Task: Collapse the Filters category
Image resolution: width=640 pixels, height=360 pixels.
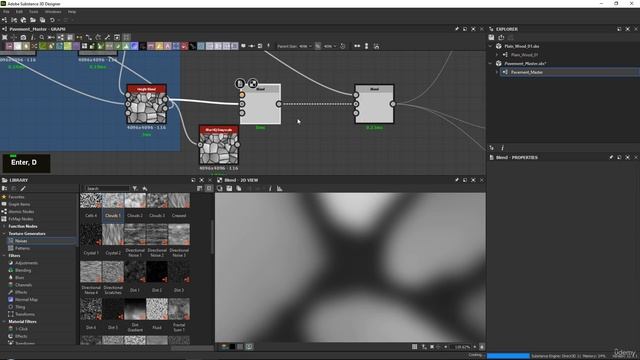Action: [4, 256]
